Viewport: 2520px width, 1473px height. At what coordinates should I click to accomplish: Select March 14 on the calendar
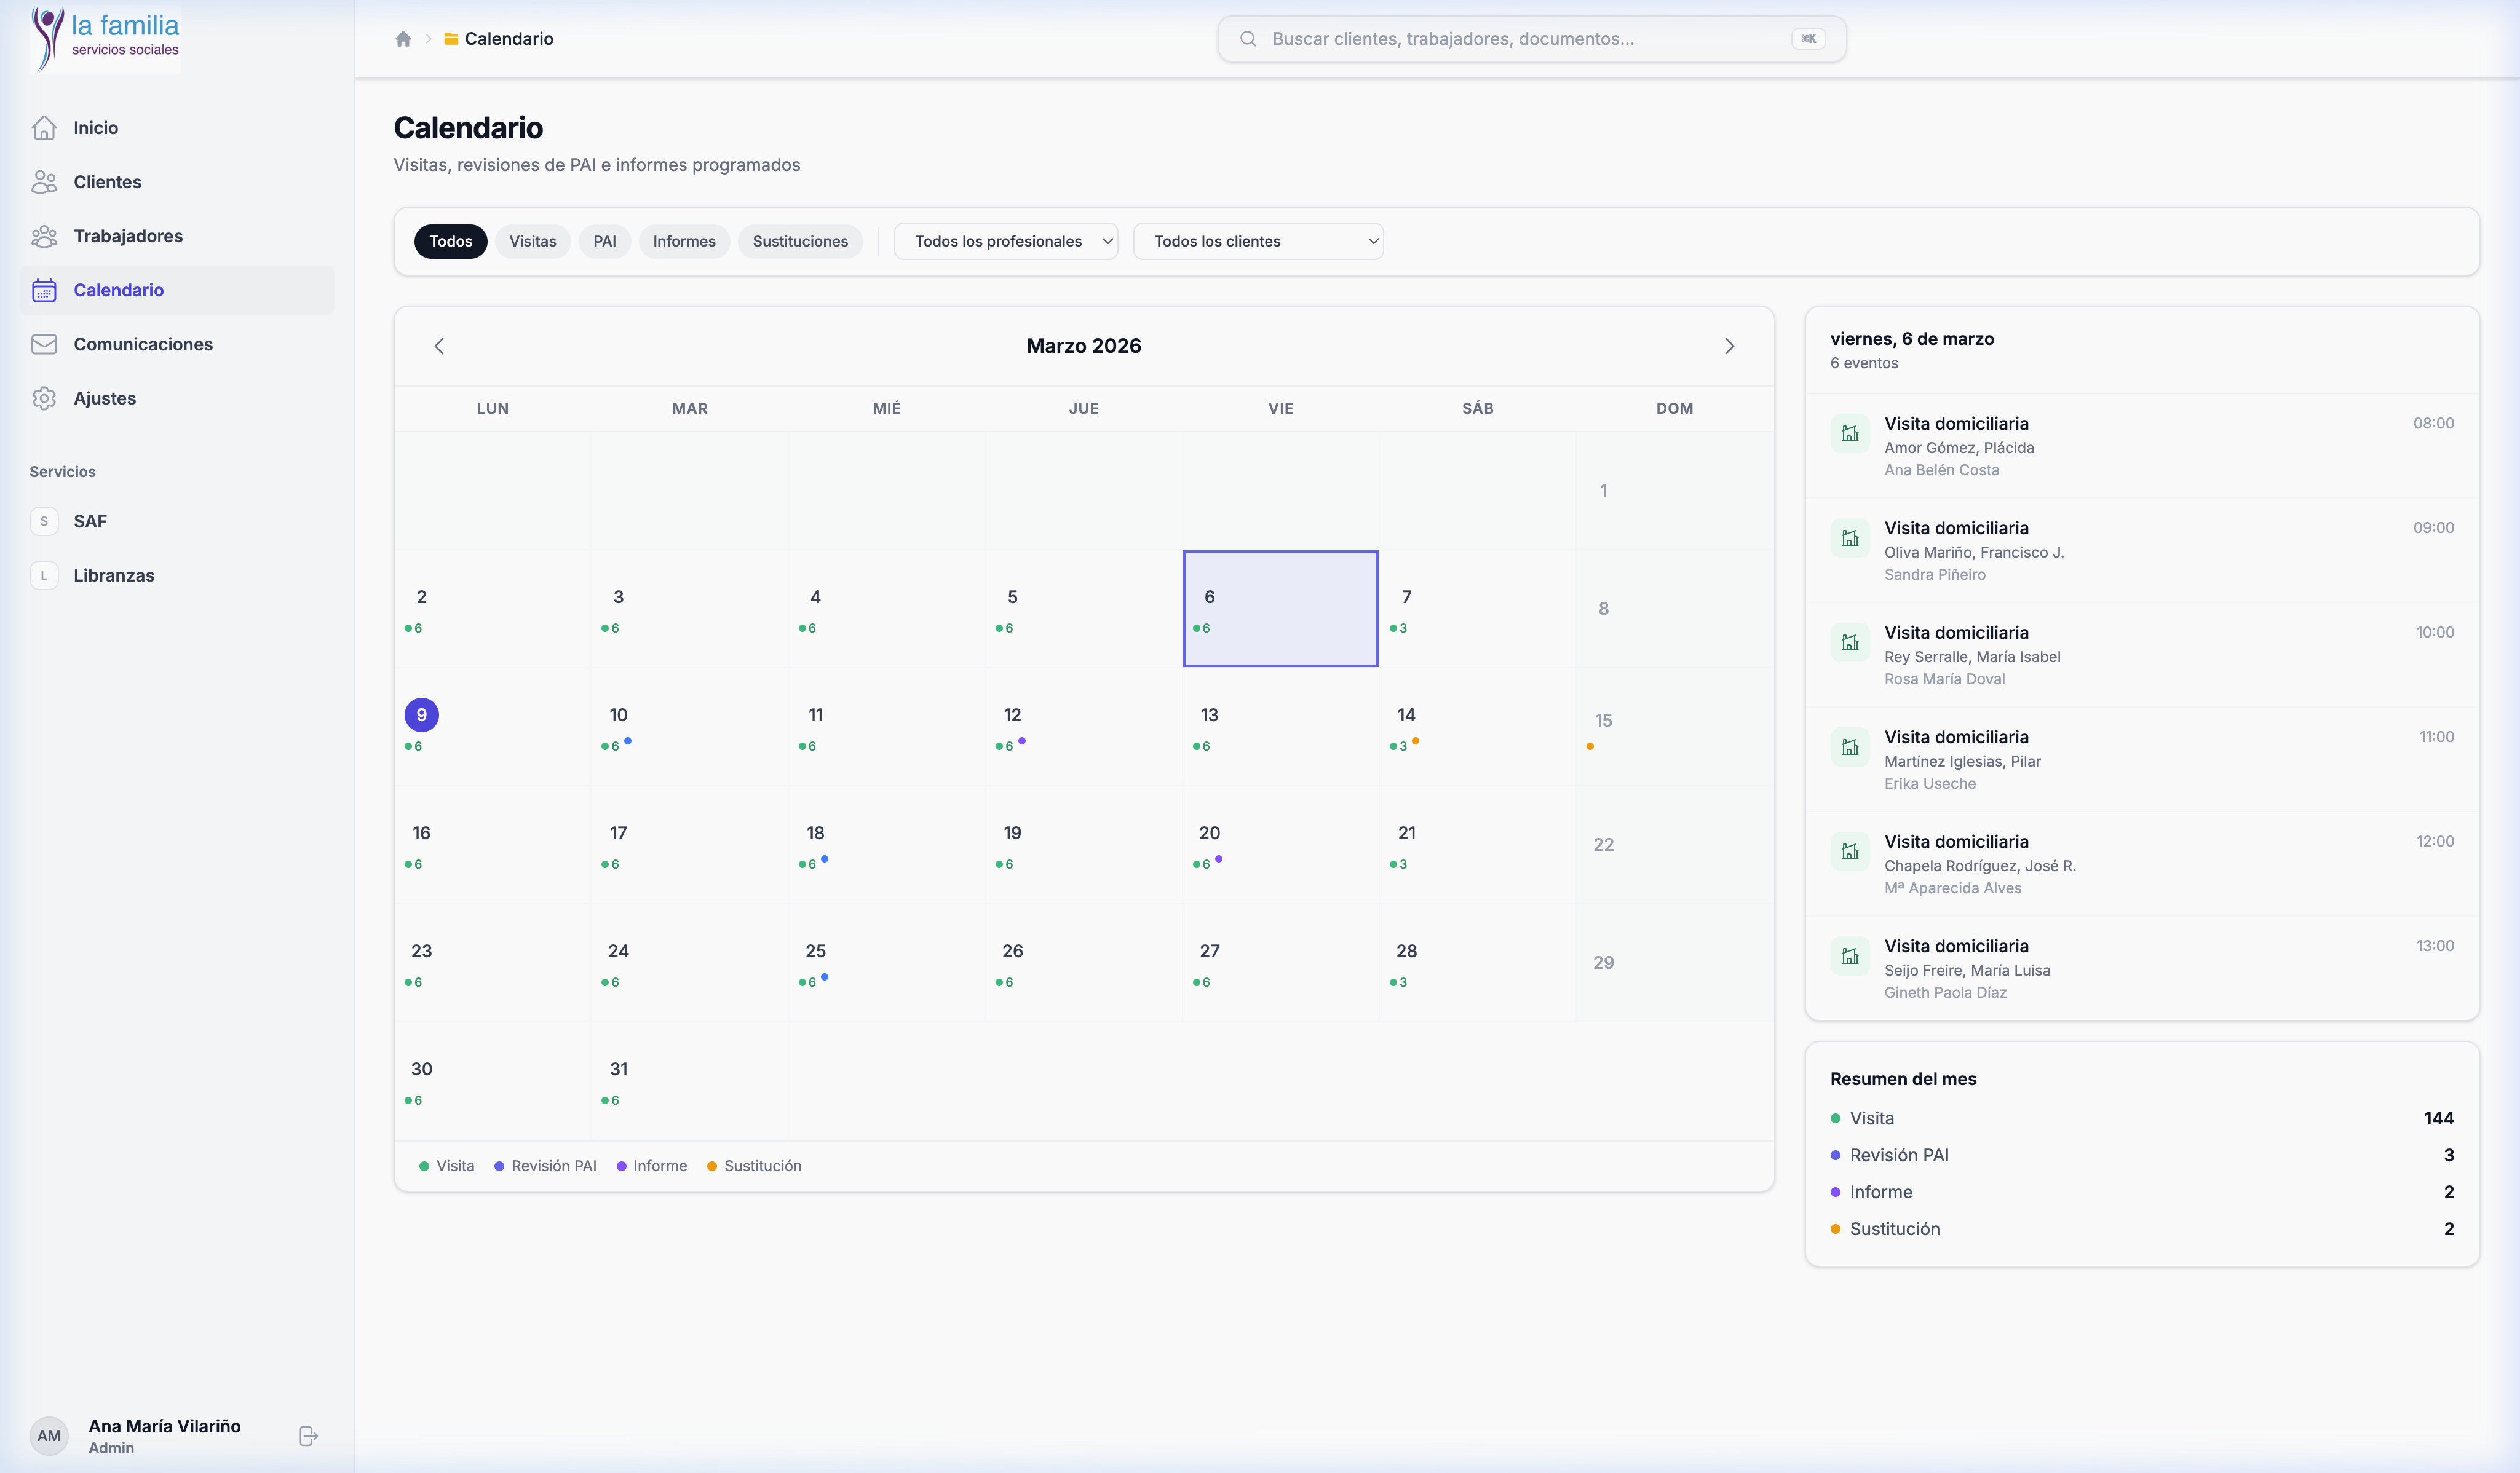point(1476,727)
